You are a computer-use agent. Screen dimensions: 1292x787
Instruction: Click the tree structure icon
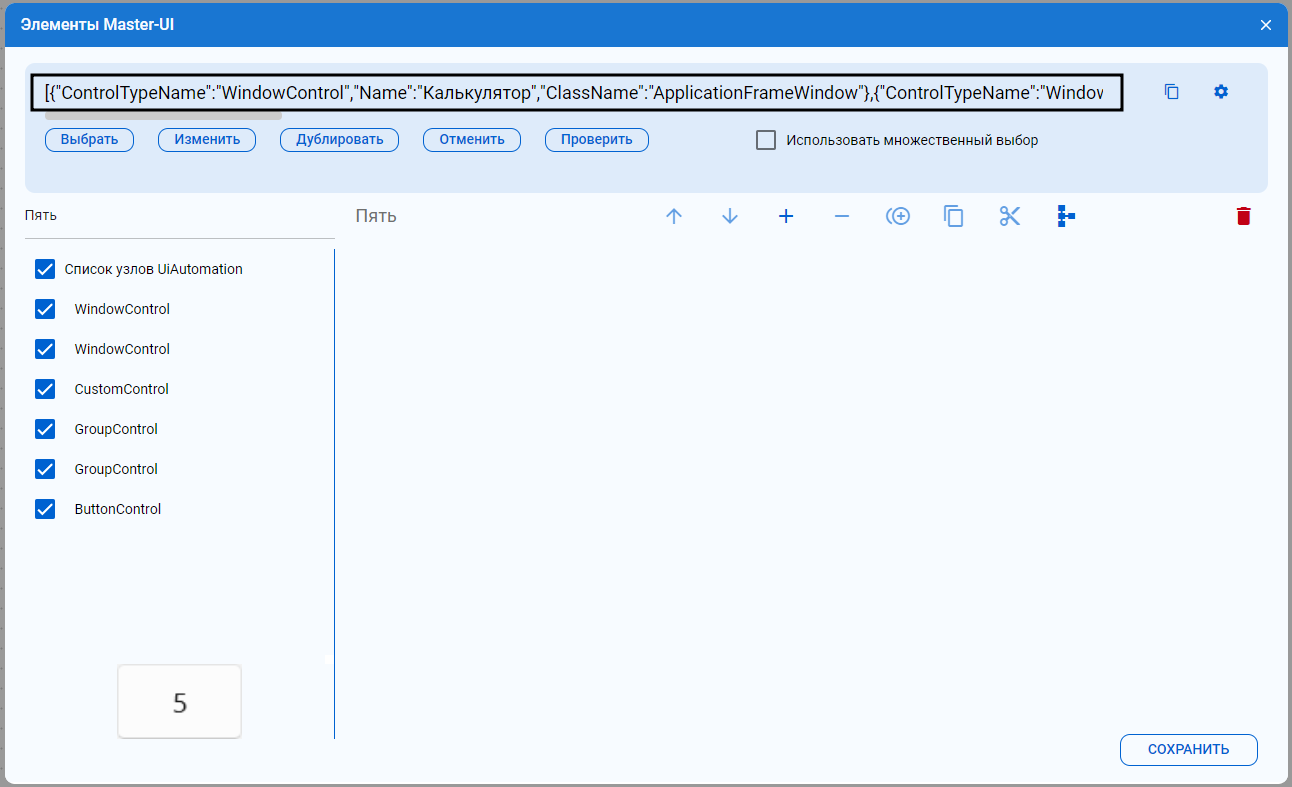(1066, 216)
